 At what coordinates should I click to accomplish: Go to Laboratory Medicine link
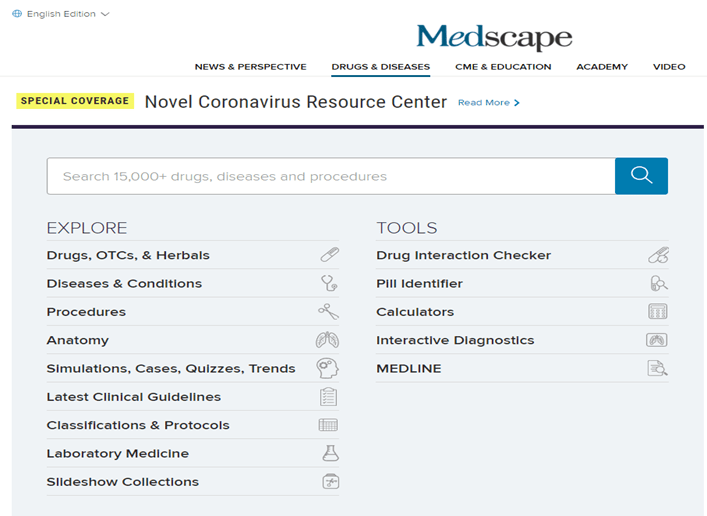coord(118,454)
